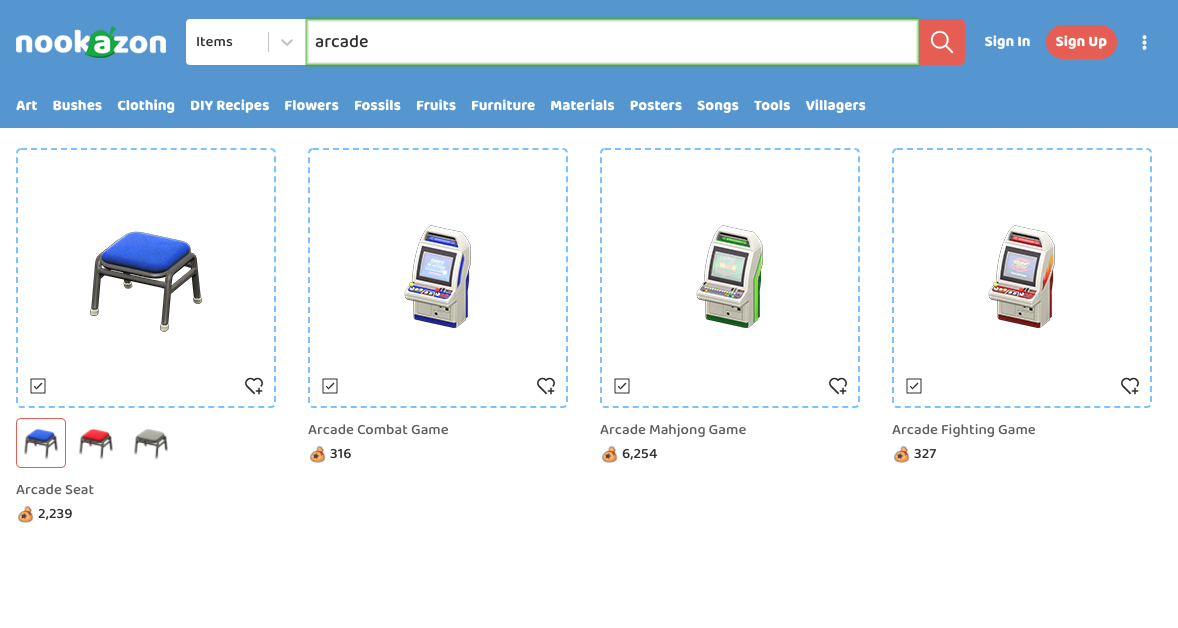Click the search magnifying glass icon
The image size is (1178, 628).
(x=940, y=42)
